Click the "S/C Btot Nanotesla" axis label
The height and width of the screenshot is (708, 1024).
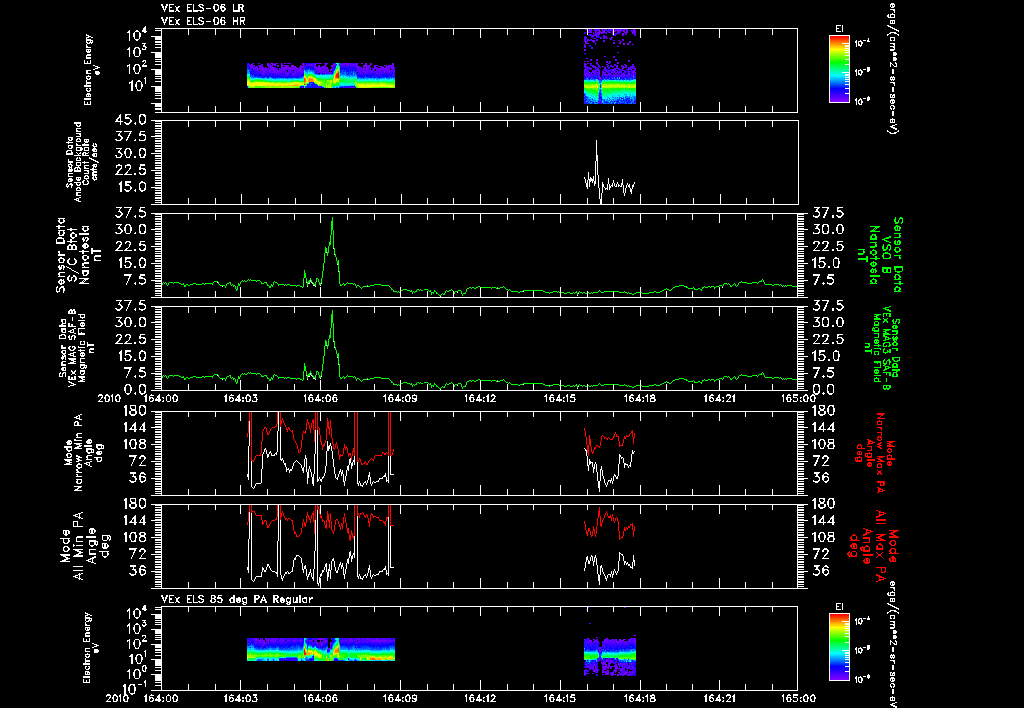pos(80,255)
